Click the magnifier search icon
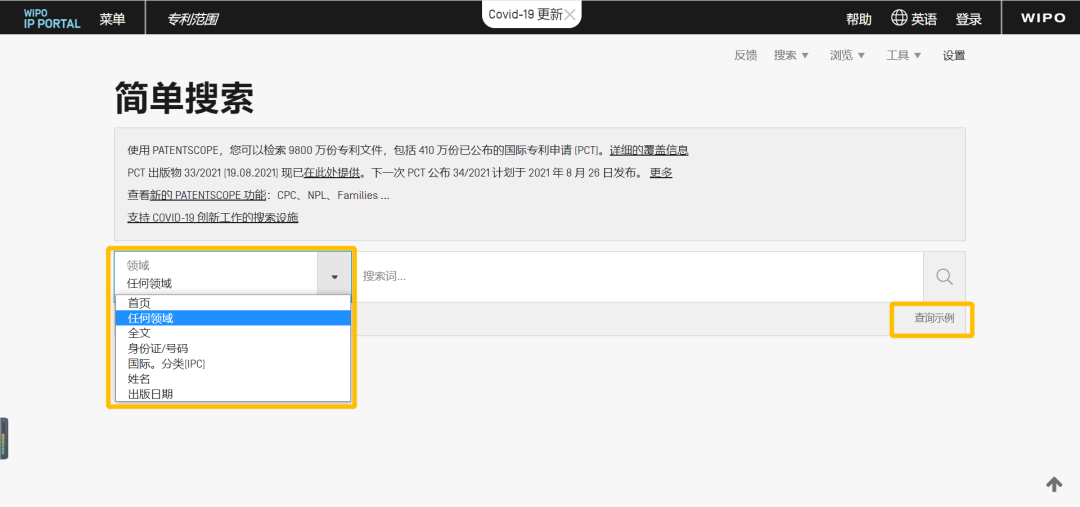The width and height of the screenshot is (1080, 507). pyautogui.click(x=944, y=276)
